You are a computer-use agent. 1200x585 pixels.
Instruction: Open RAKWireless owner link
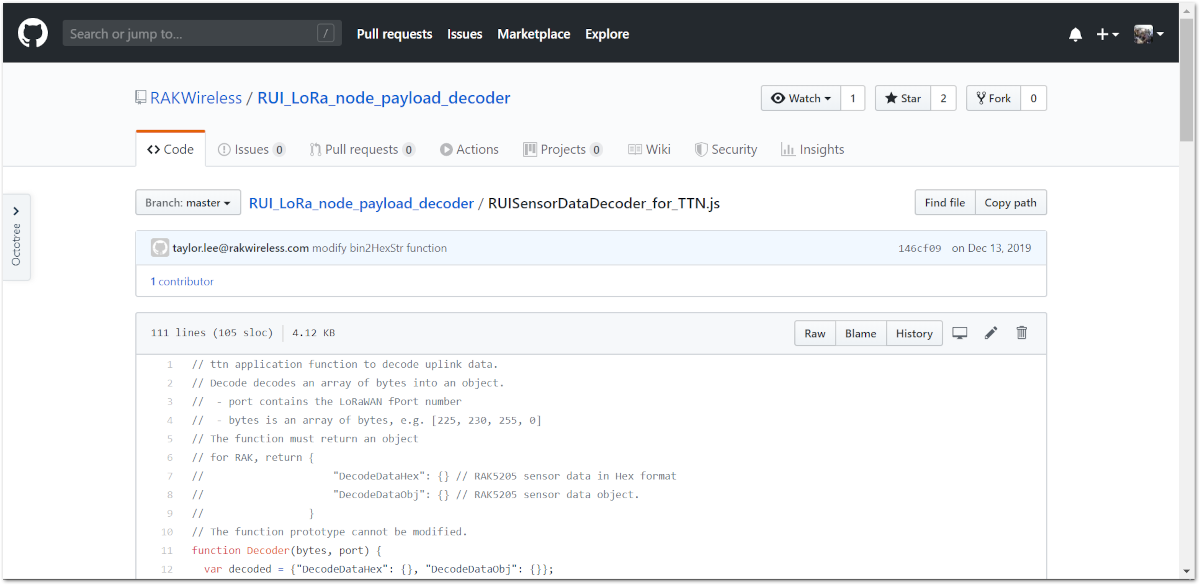point(196,98)
